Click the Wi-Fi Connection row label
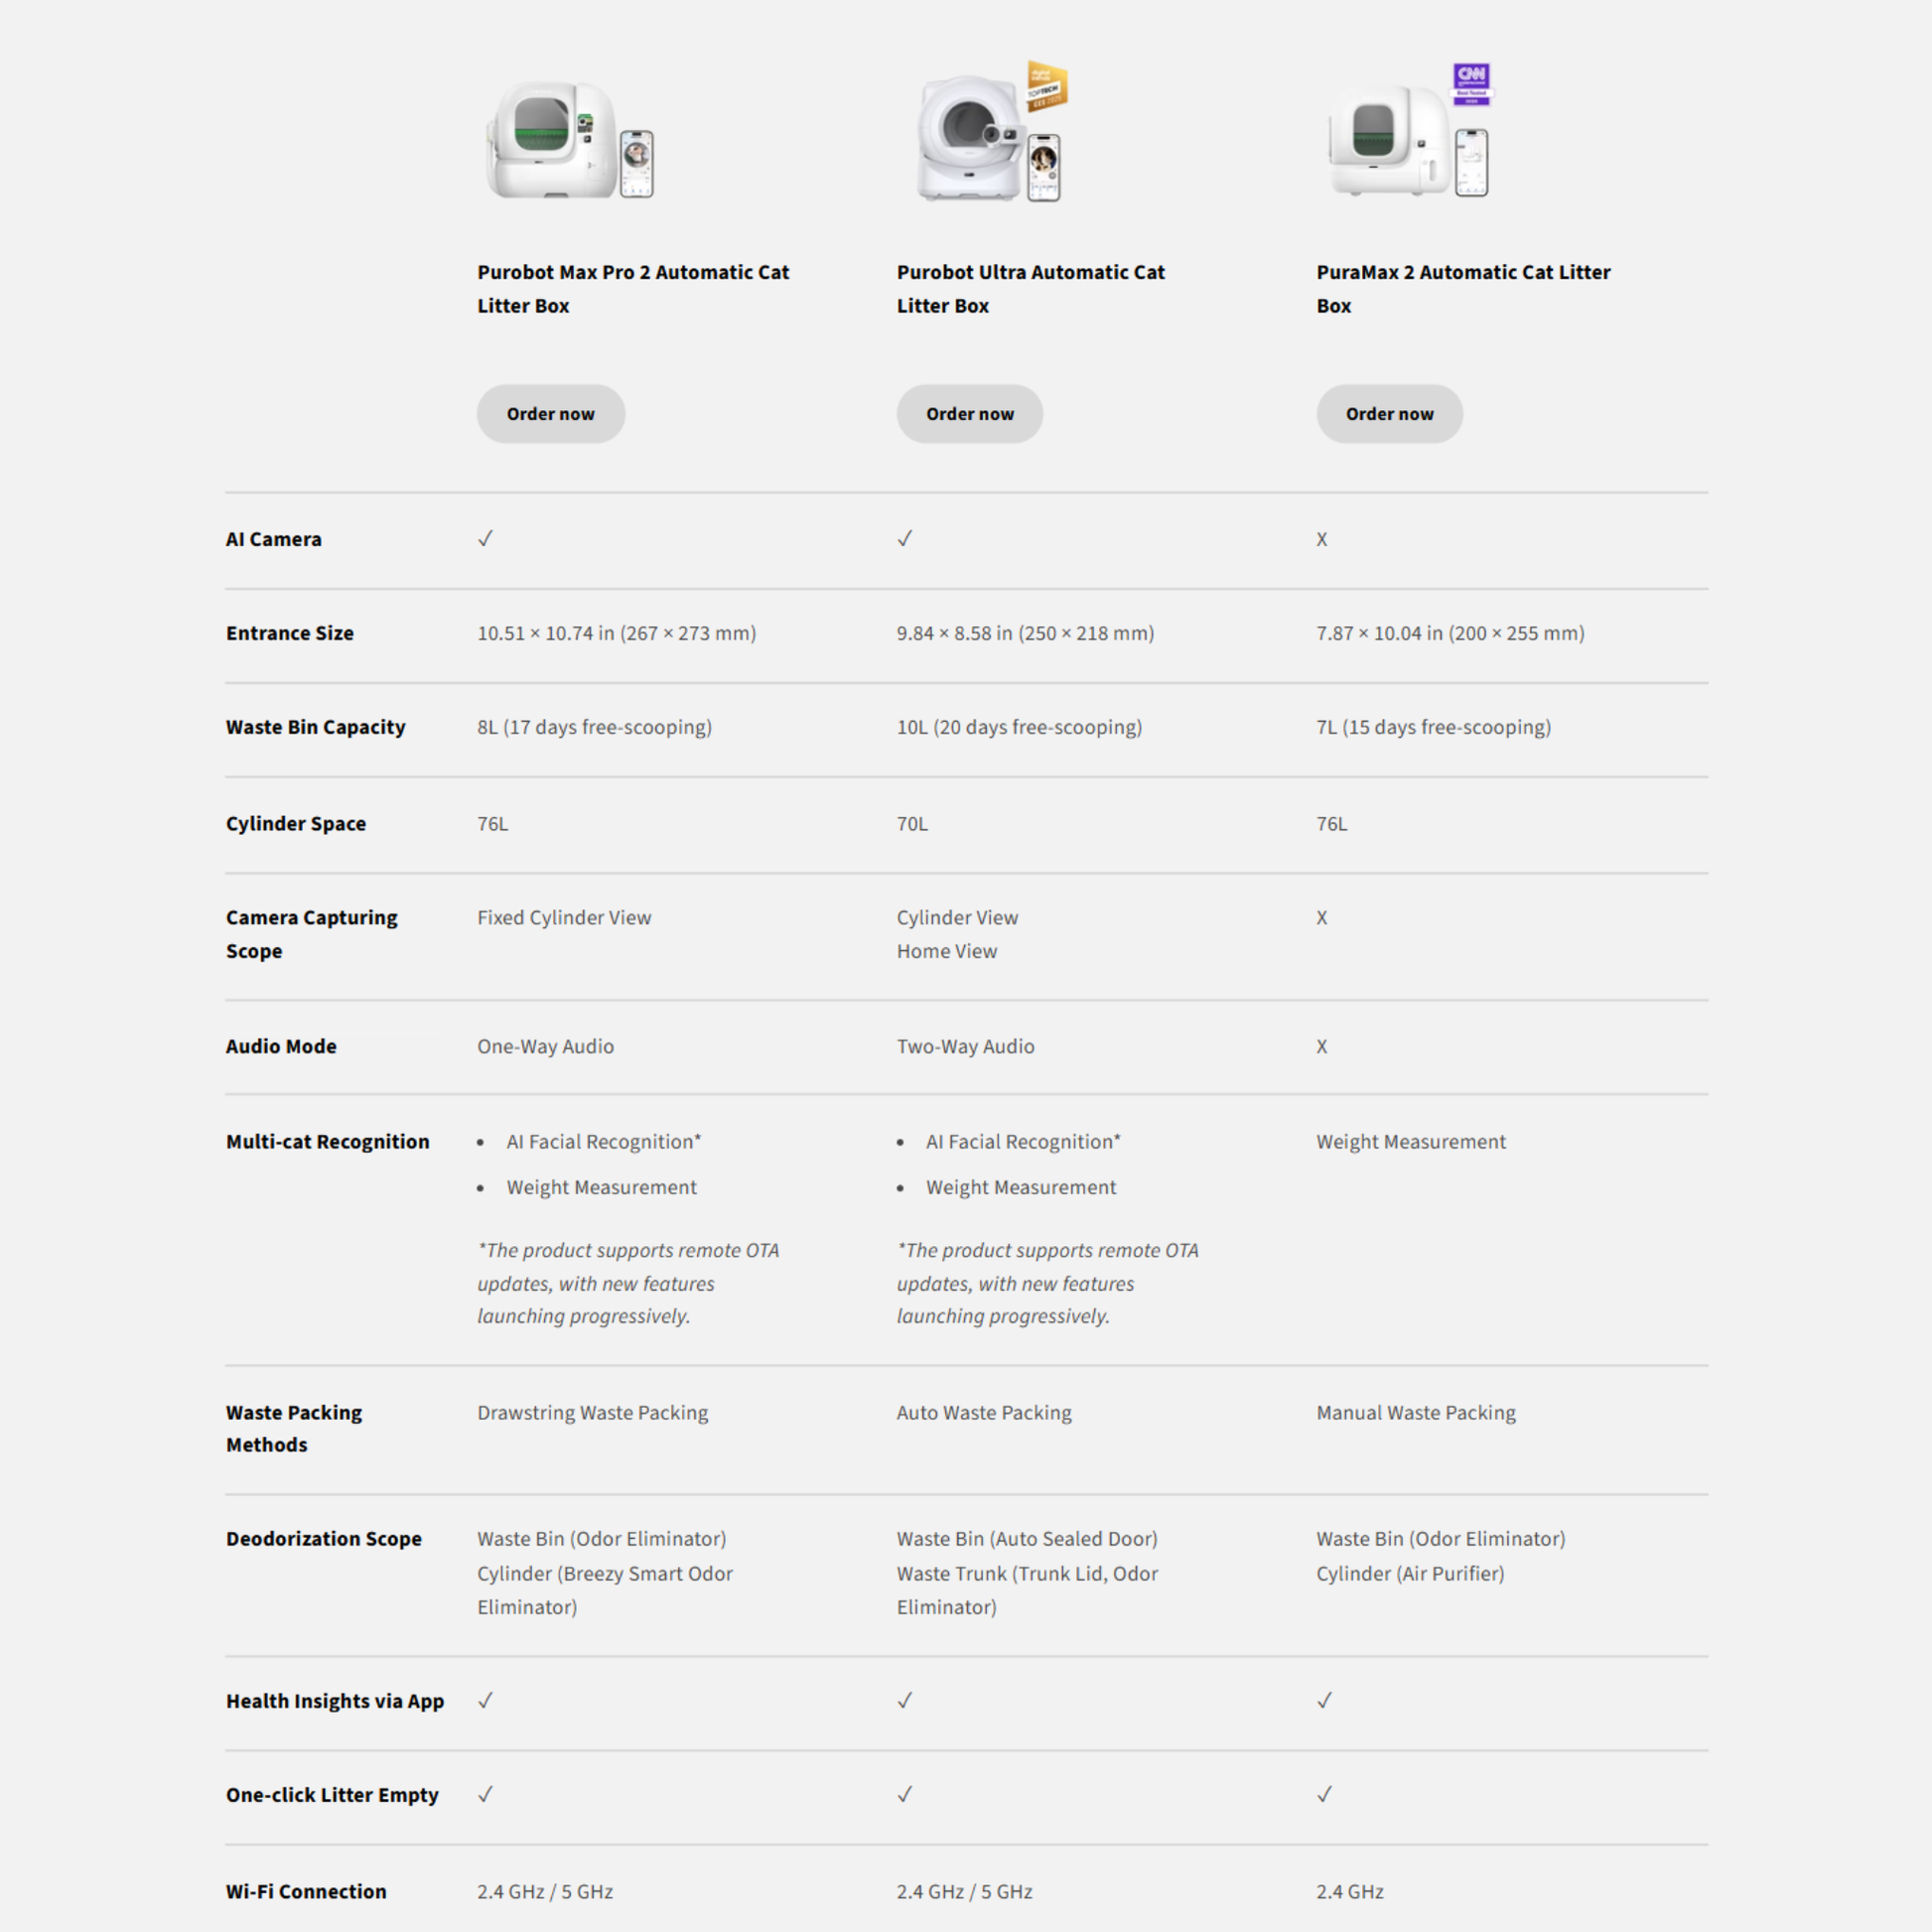1932x1932 pixels. click(x=305, y=1891)
